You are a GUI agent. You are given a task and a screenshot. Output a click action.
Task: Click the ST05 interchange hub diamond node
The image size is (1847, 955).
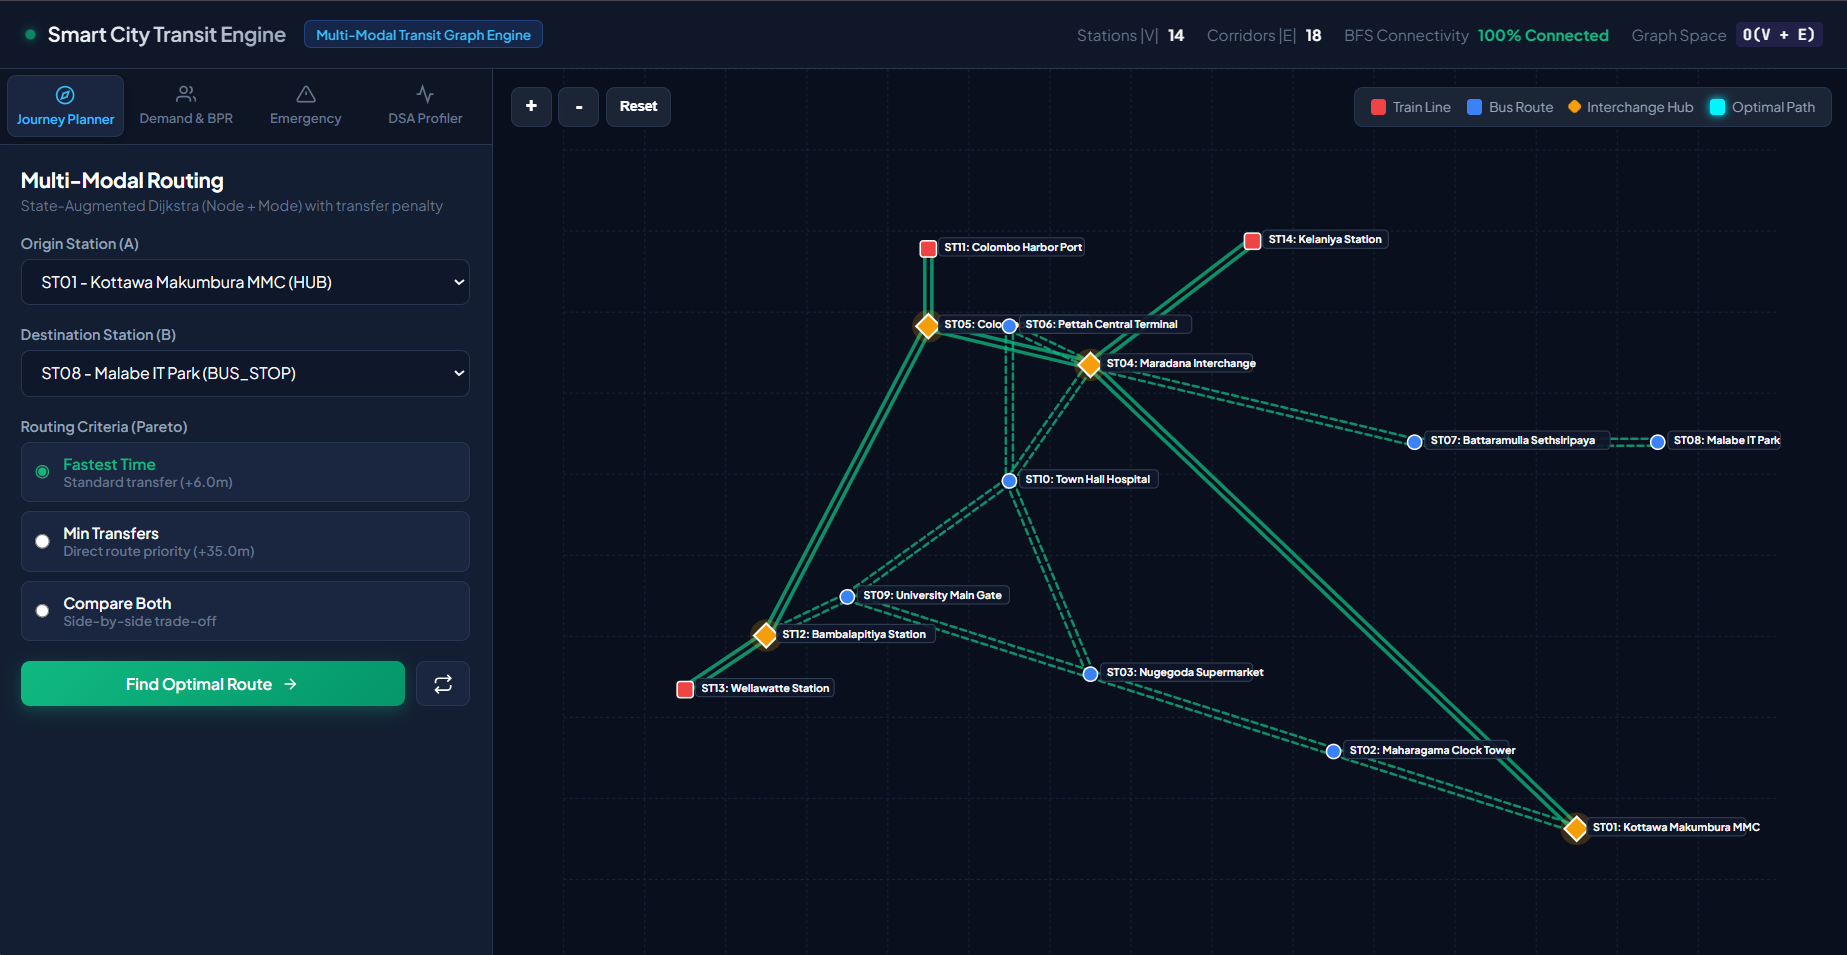click(928, 325)
